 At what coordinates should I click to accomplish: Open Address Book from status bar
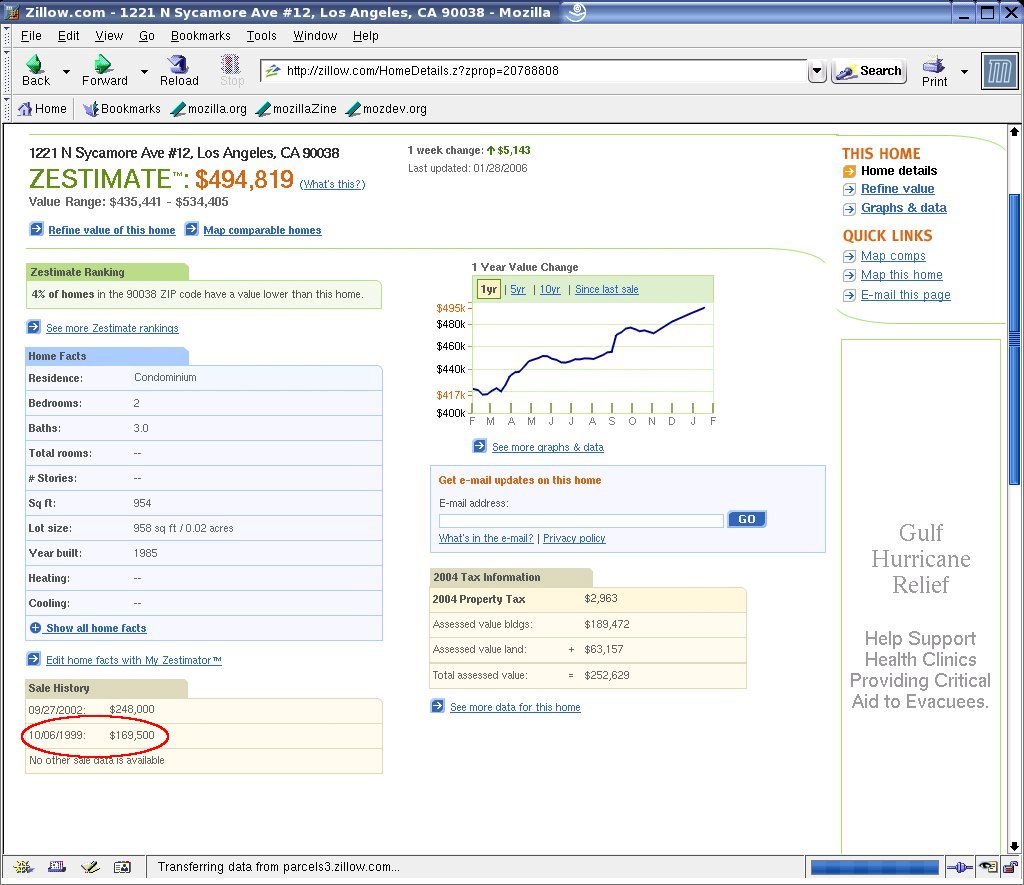tap(122, 867)
